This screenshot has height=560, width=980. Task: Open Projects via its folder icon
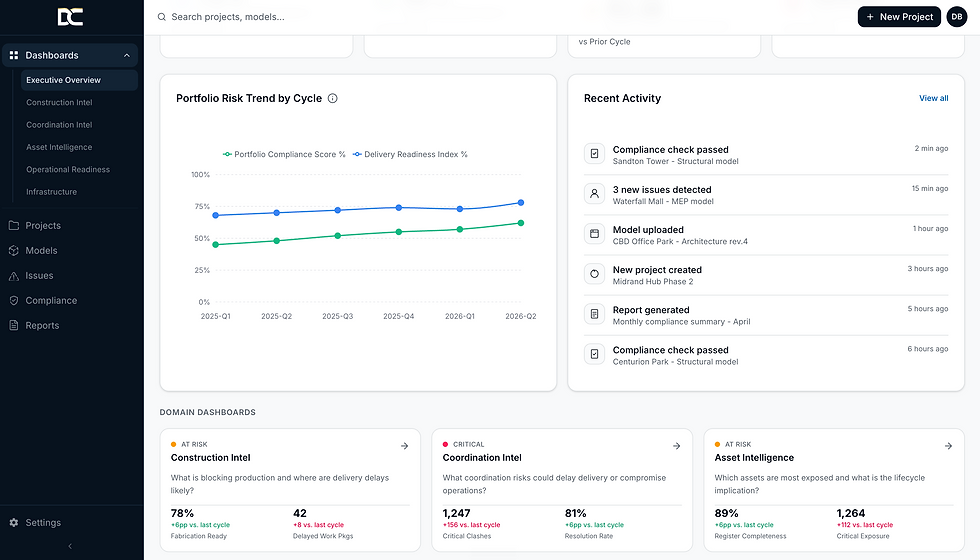14,225
